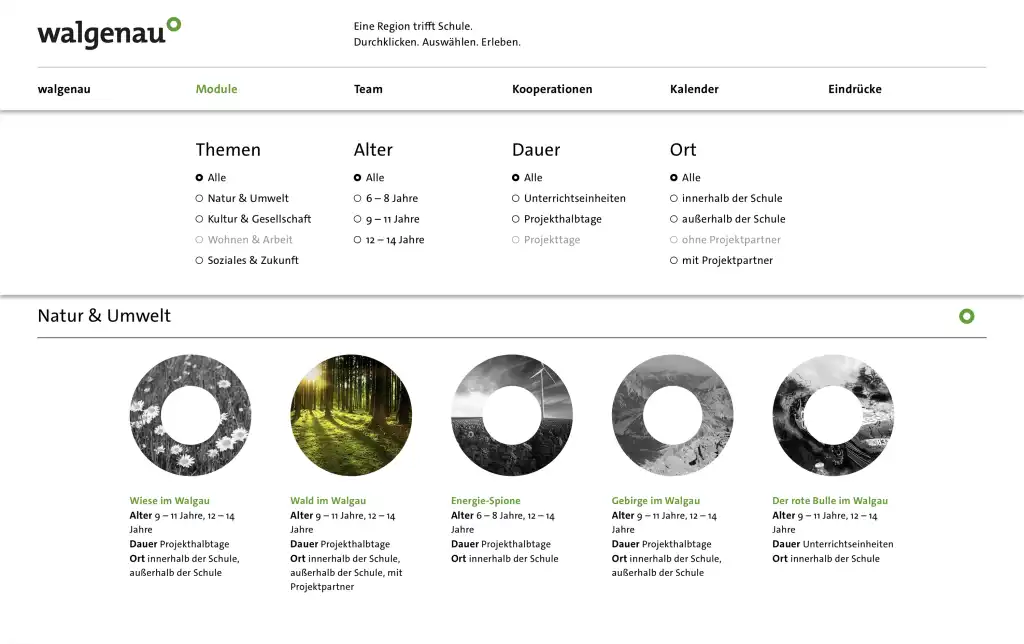Select mit Projektpartner radio option
The height and width of the screenshot is (644, 1024).
tap(726, 260)
